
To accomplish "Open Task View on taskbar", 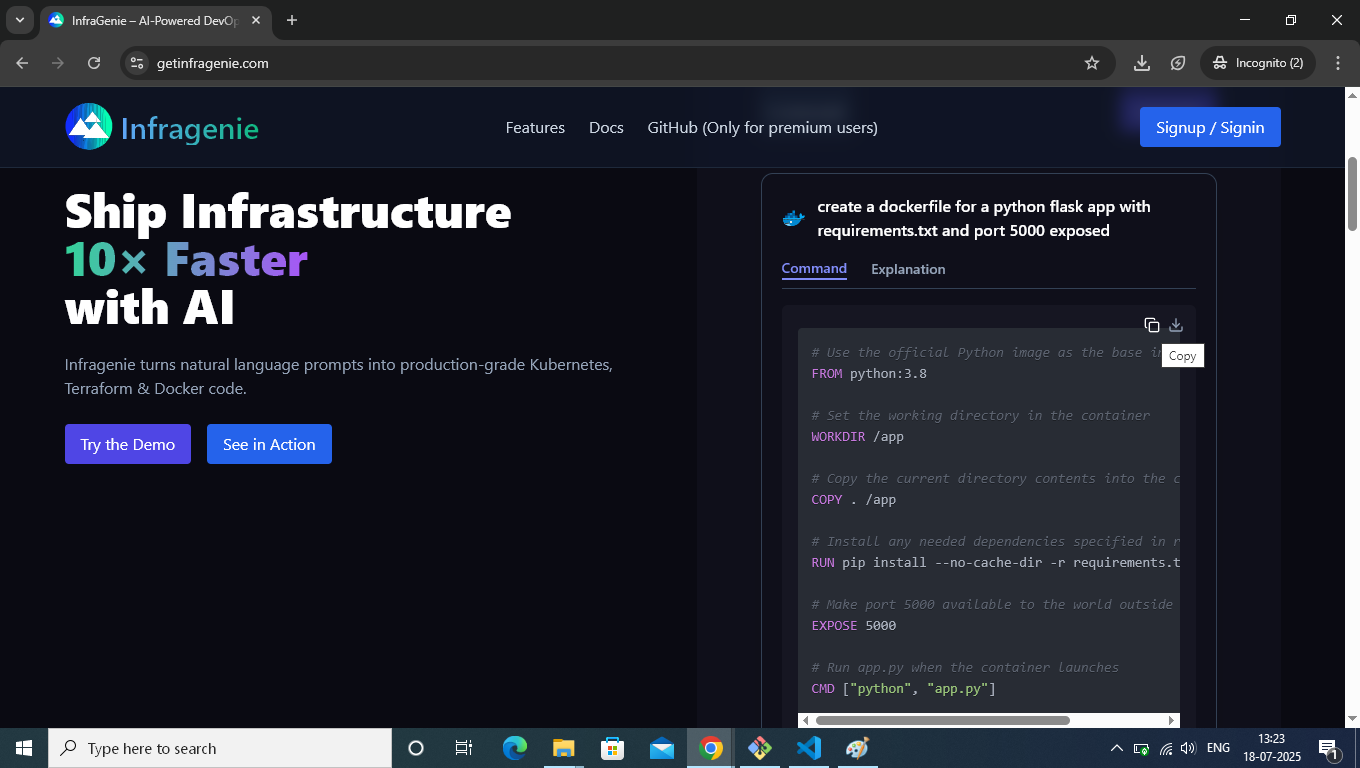I will pyautogui.click(x=464, y=748).
